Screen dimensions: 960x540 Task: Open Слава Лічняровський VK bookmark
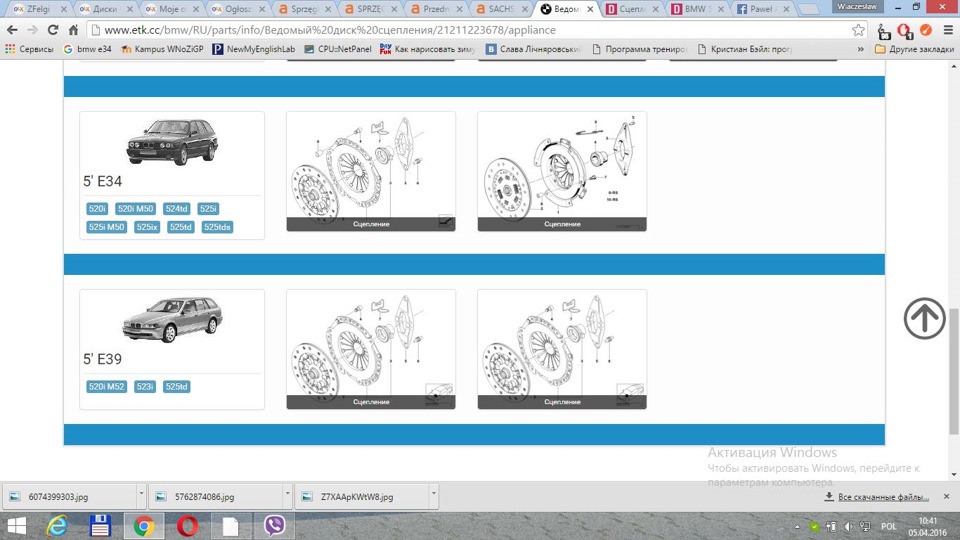[533, 49]
